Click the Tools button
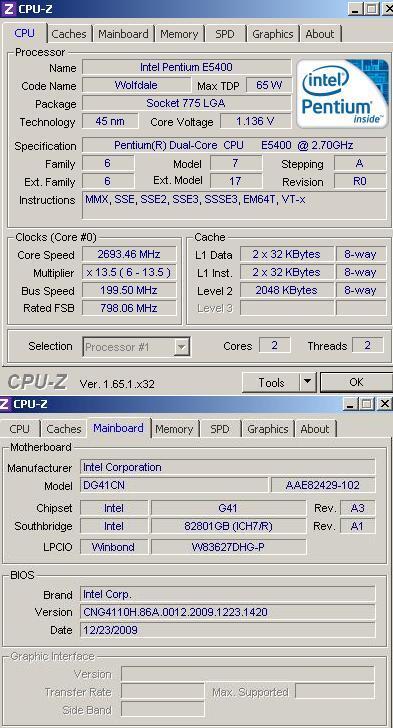The image size is (393, 728). (271, 383)
